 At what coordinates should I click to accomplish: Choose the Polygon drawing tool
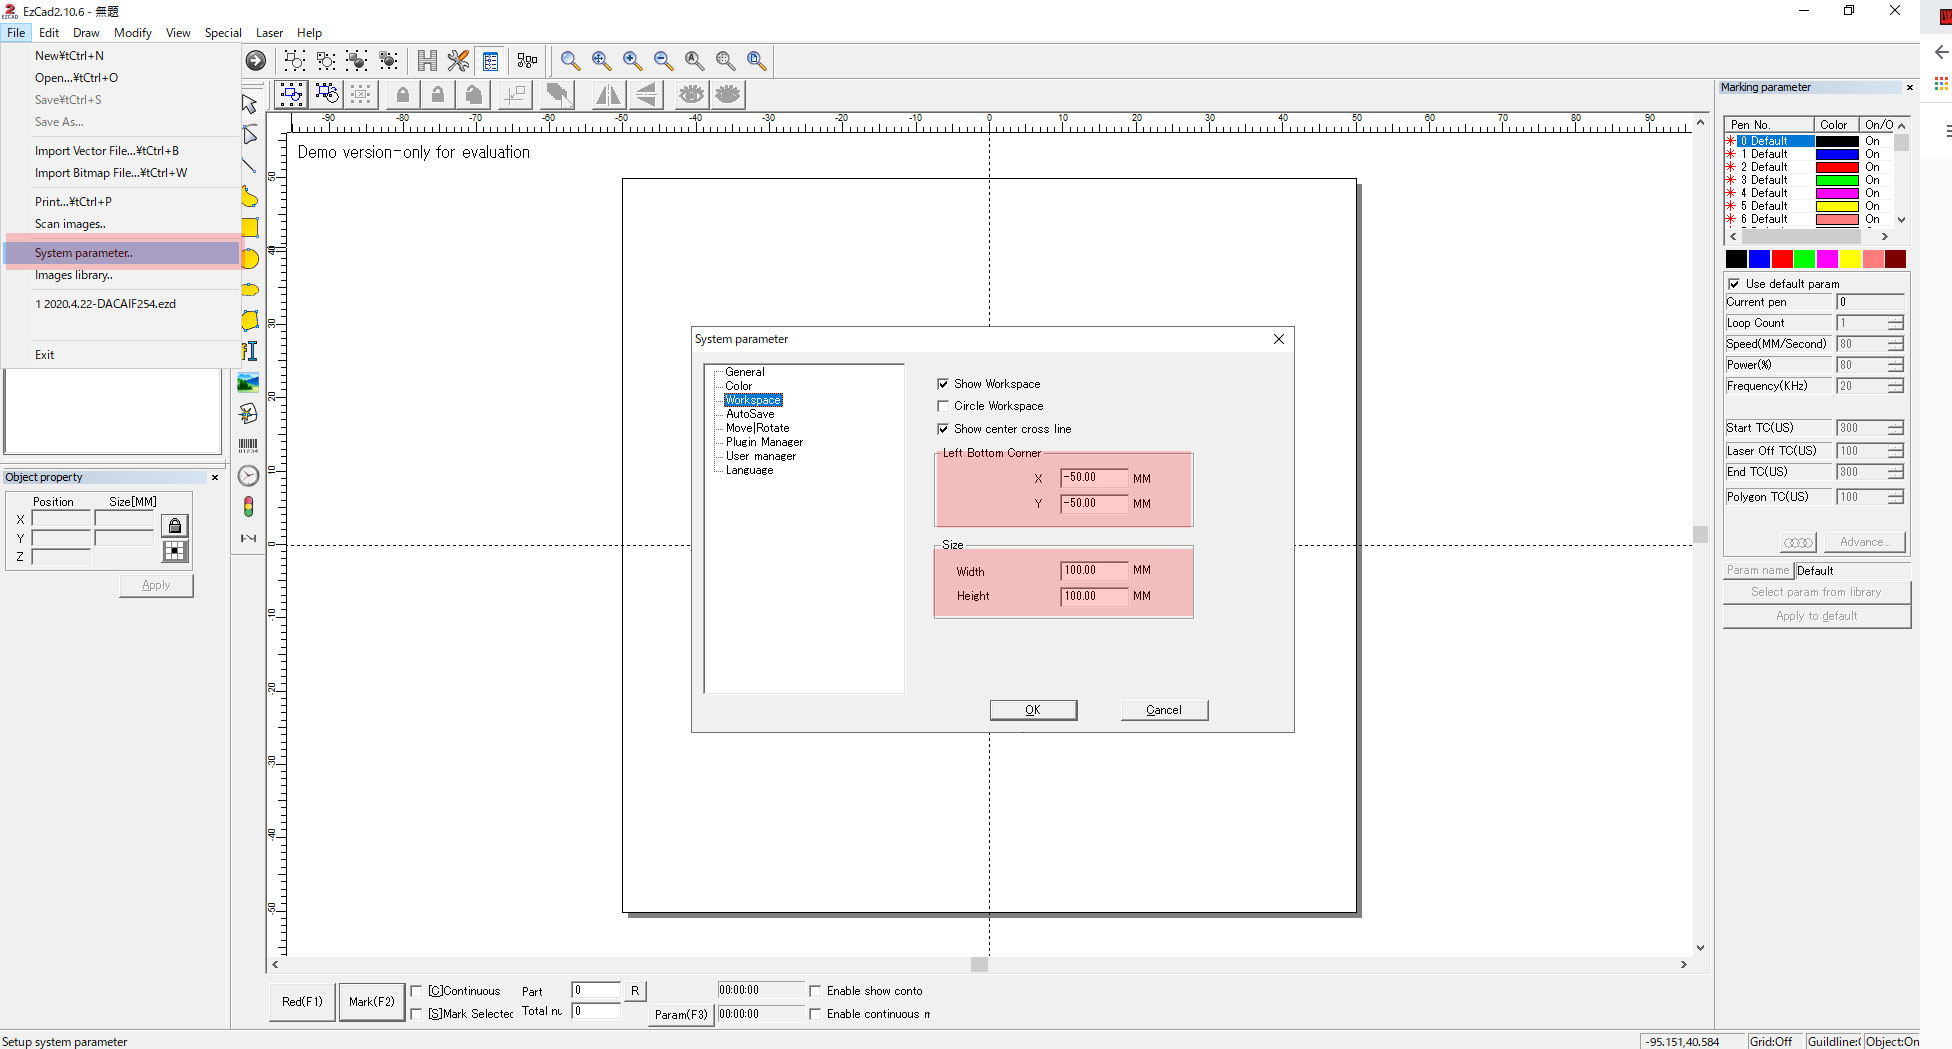click(x=250, y=320)
